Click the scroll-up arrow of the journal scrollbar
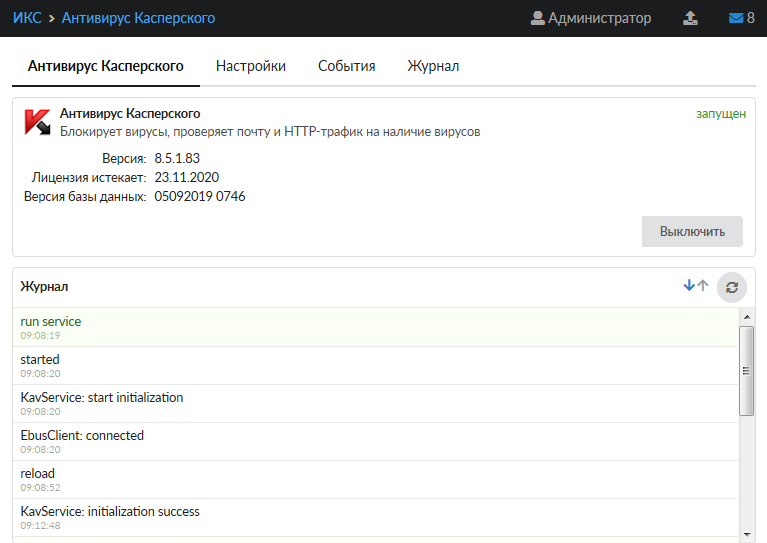The image size is (767, 543). [x=747, y=317]
